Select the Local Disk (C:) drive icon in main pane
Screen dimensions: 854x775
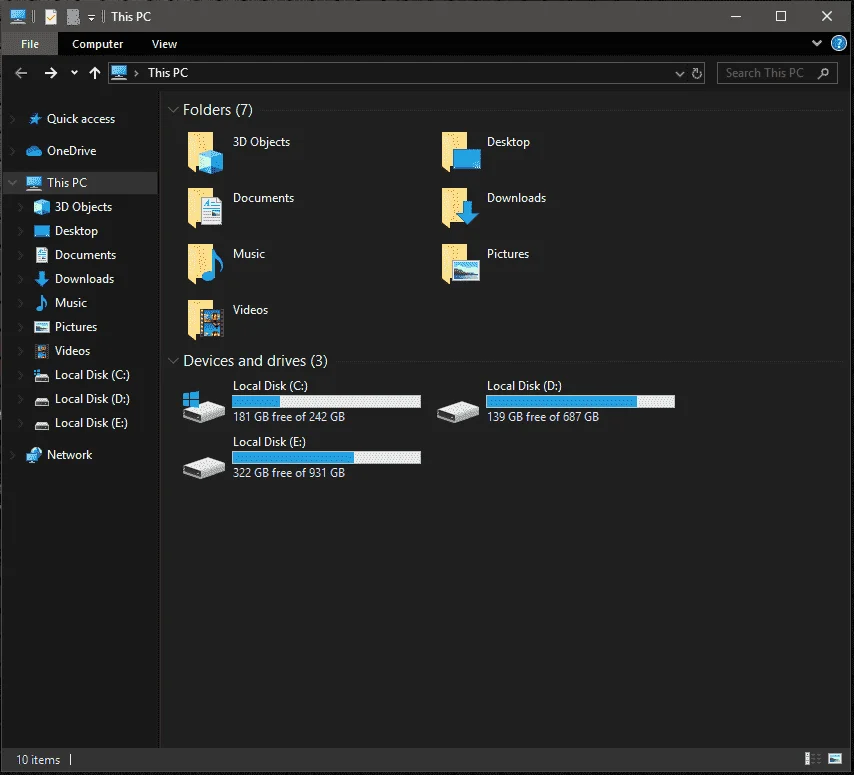coord(203,407)
